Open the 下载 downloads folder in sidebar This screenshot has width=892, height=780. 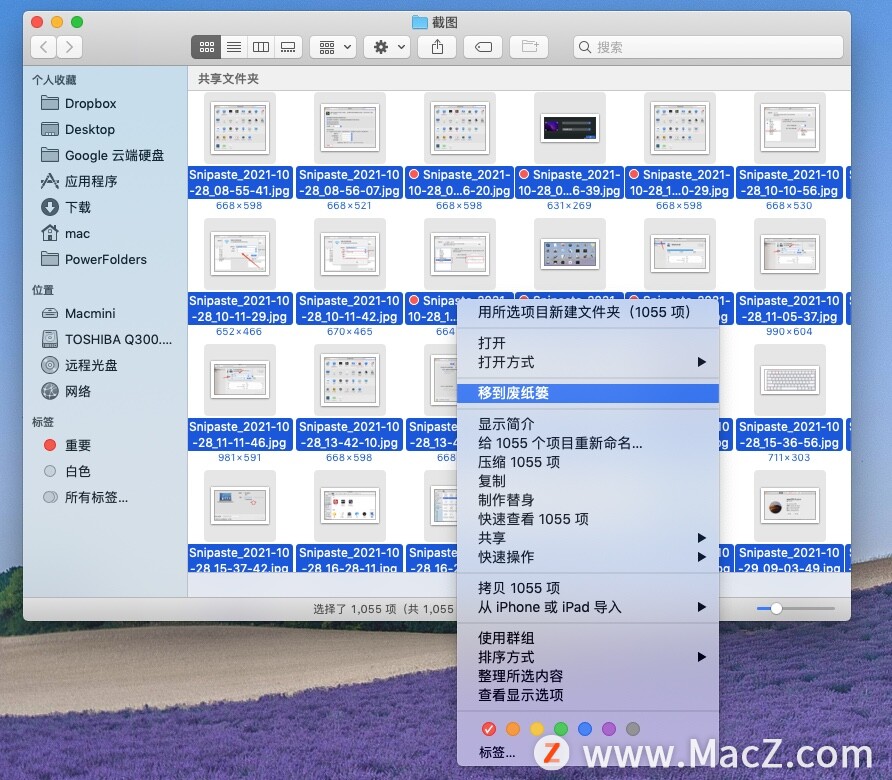[78, 207]
